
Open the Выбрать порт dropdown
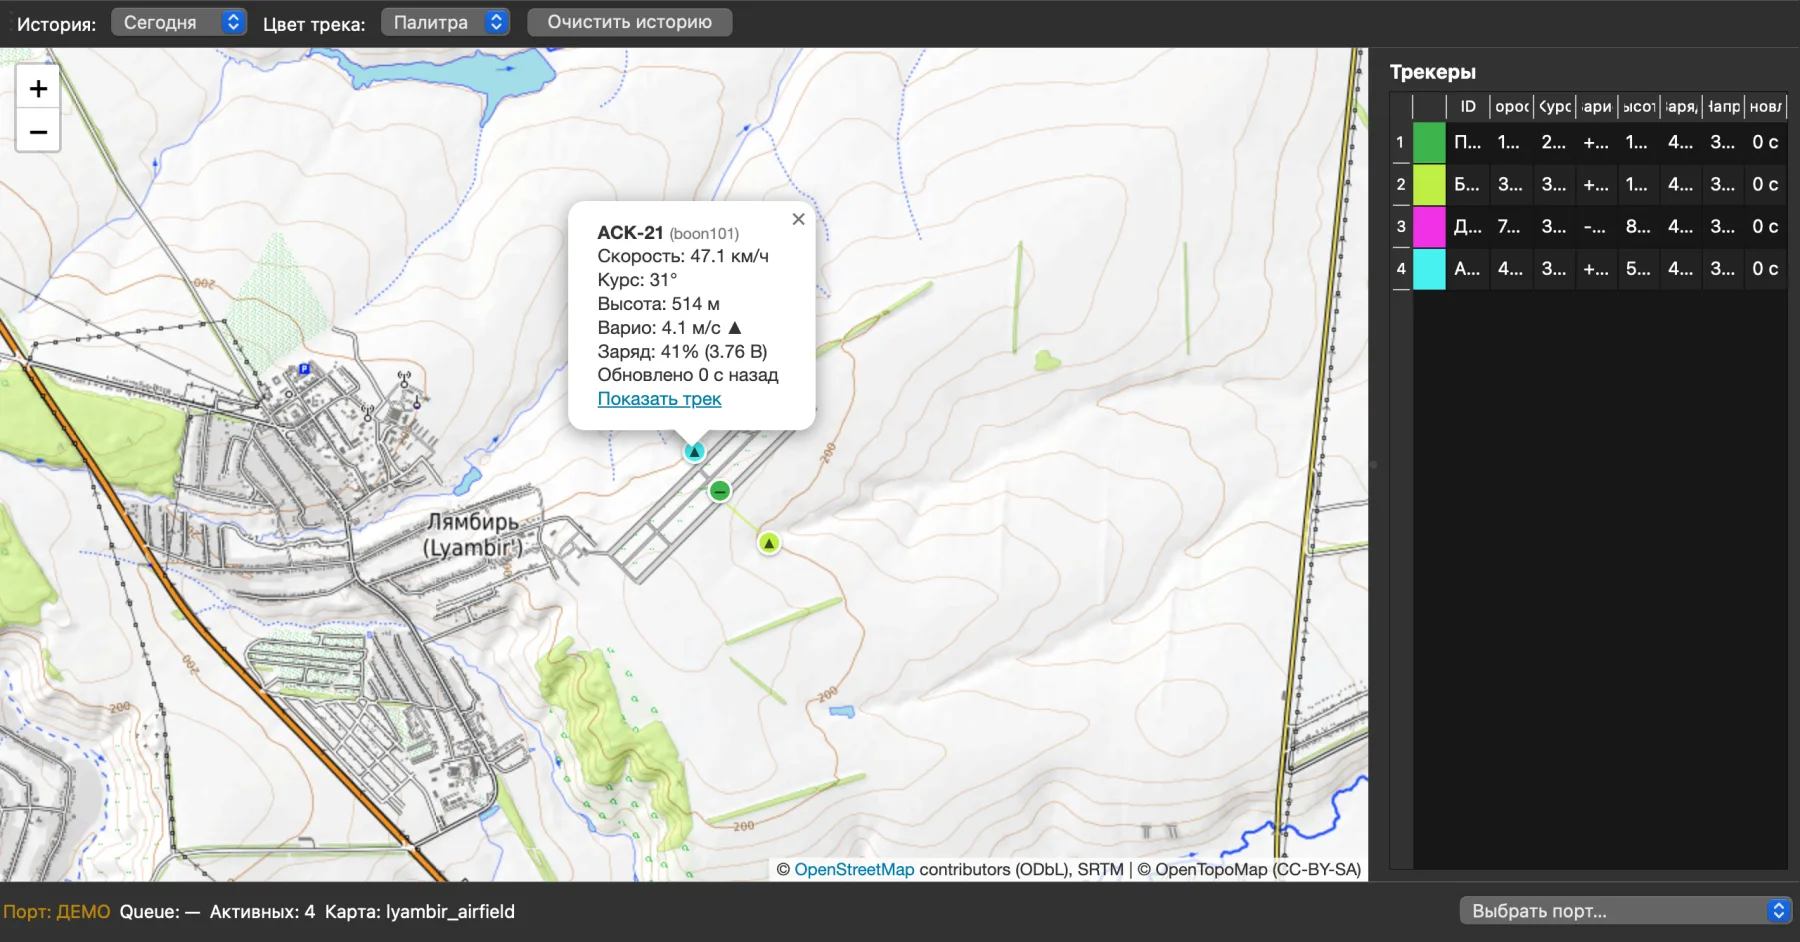(1625, 911)
